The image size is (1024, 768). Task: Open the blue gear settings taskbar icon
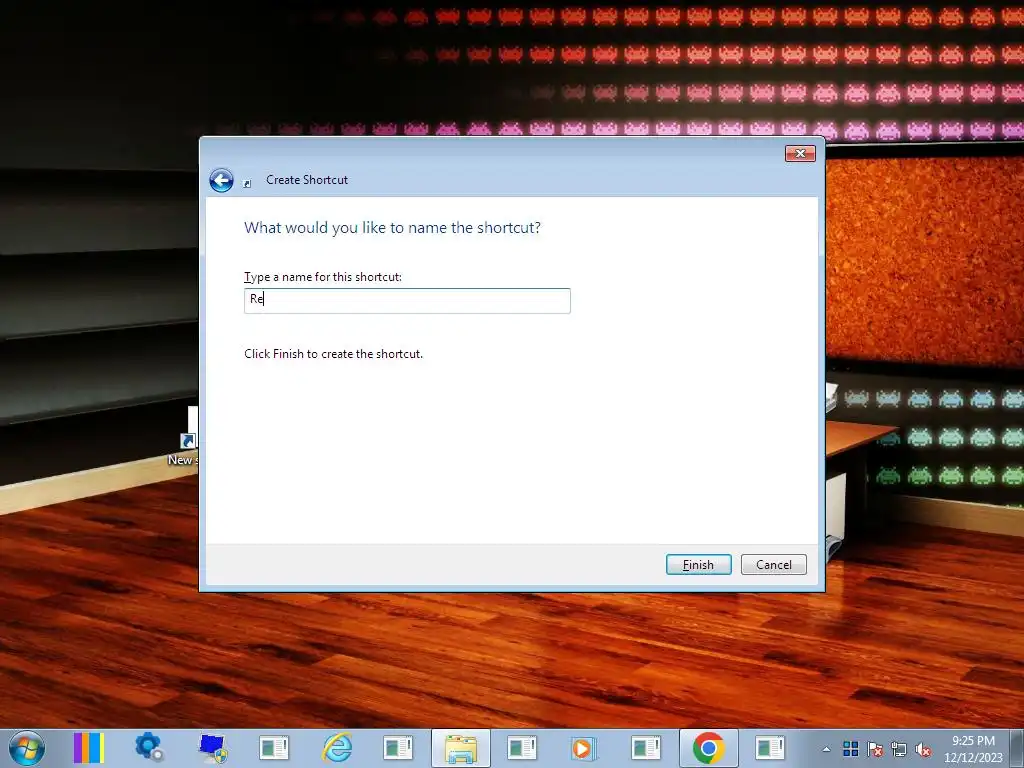point(149,748)
